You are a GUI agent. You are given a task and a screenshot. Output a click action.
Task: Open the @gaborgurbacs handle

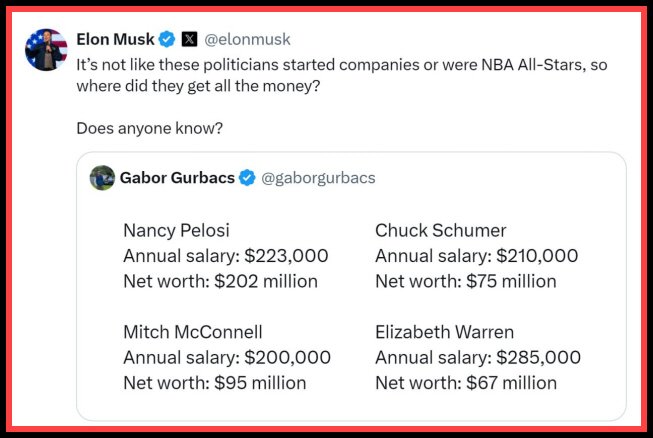click(x=318, y=178)
